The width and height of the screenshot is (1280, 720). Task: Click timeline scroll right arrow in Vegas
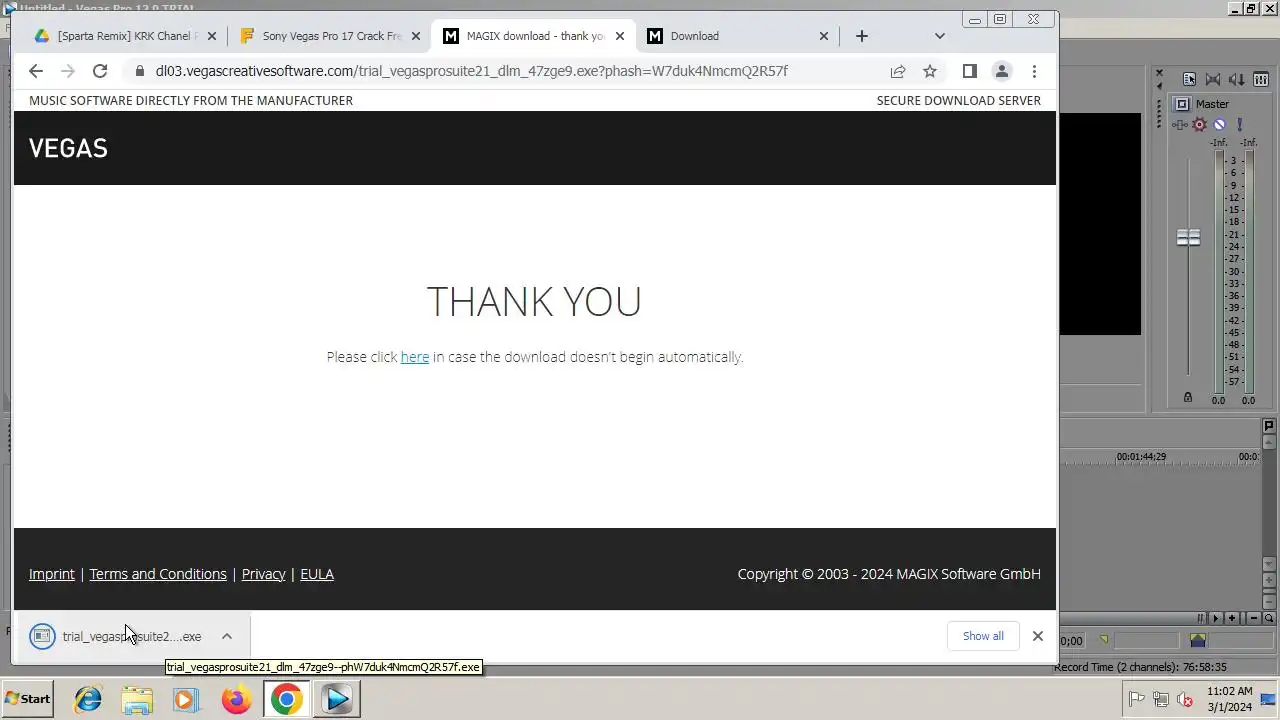pos(1216,618)
